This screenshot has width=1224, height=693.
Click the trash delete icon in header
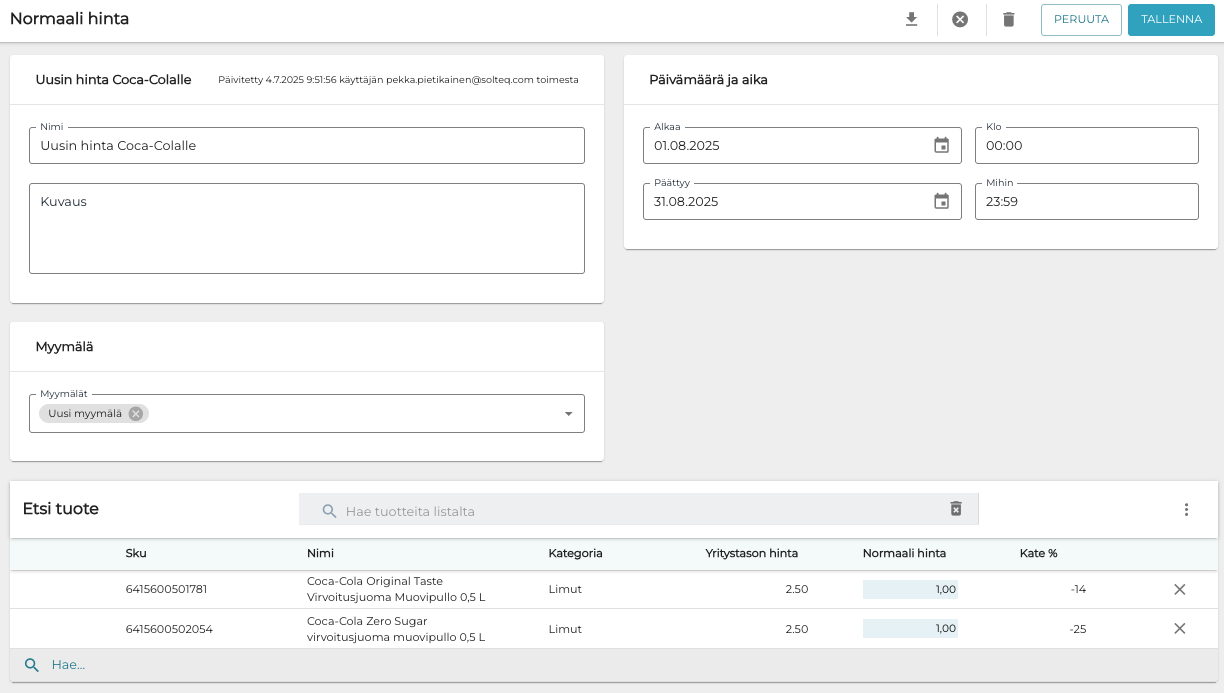[1008, 20]
